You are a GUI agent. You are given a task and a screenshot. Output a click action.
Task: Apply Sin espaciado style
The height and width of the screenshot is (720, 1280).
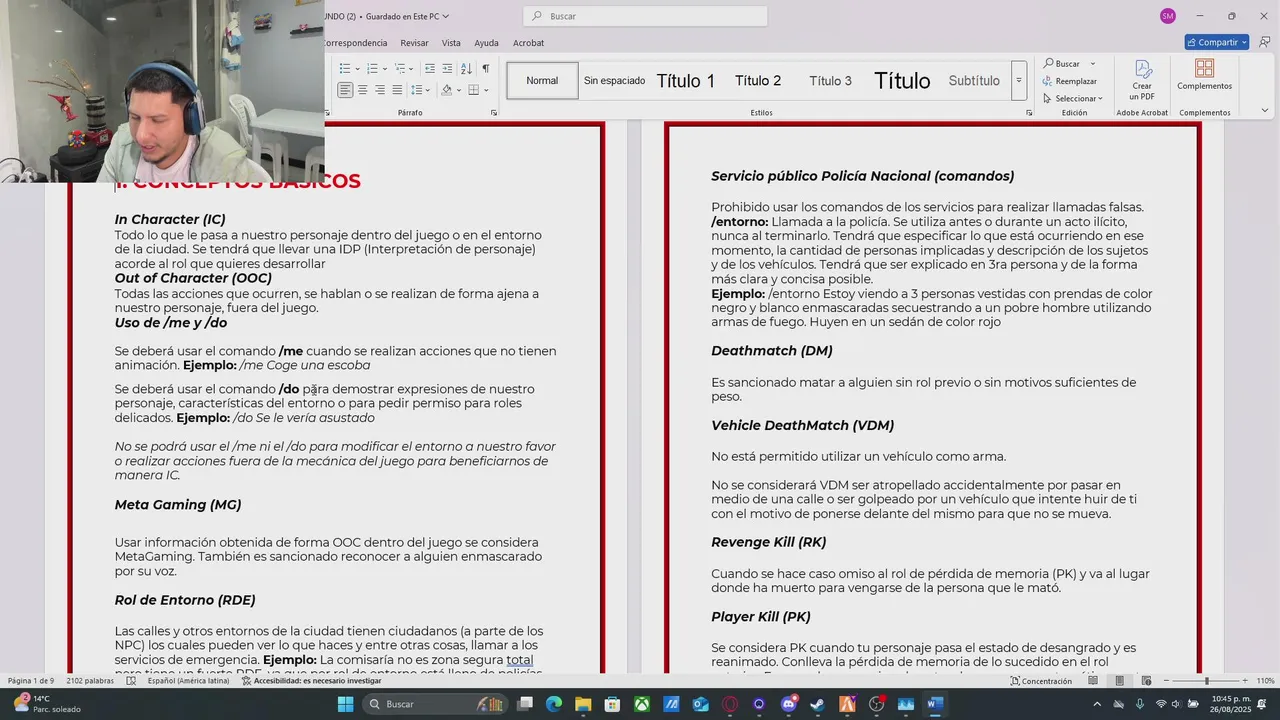614,80
